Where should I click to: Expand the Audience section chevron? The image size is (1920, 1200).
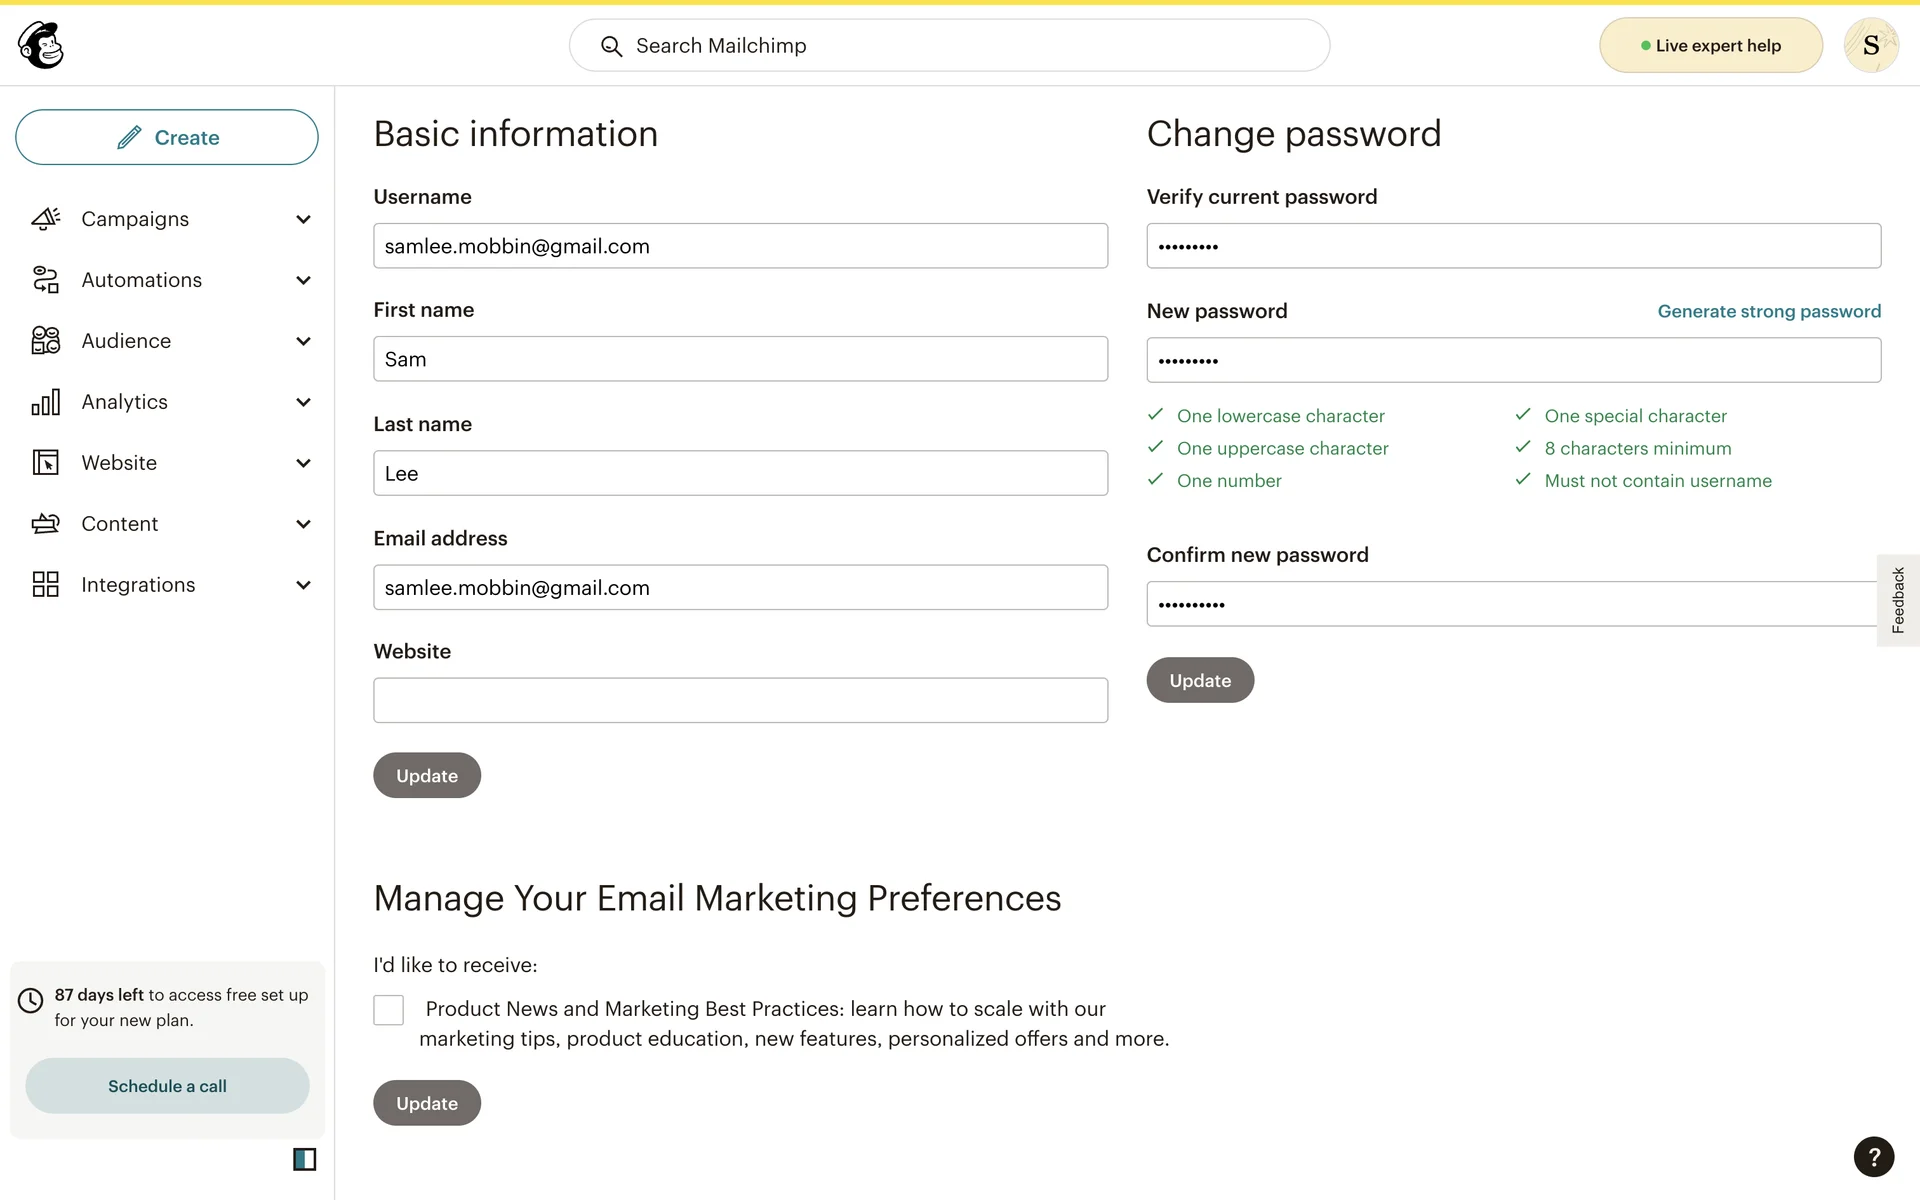[x=303, y=341]
